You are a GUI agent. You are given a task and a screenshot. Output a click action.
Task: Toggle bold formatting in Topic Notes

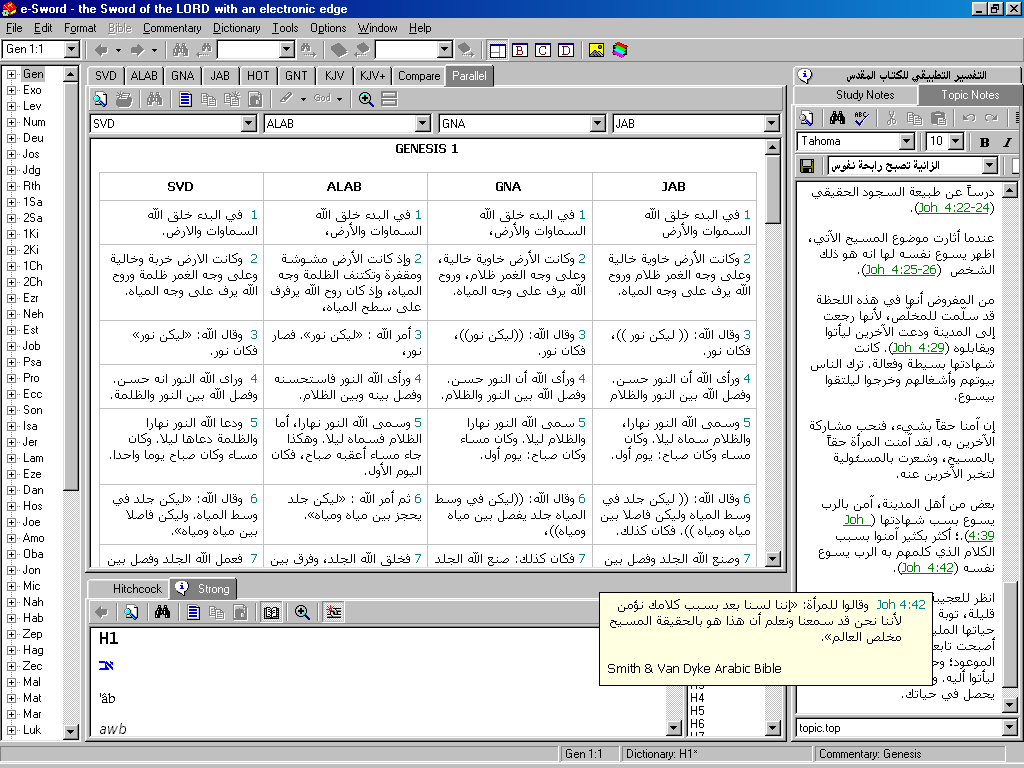(x=984, y=142)
